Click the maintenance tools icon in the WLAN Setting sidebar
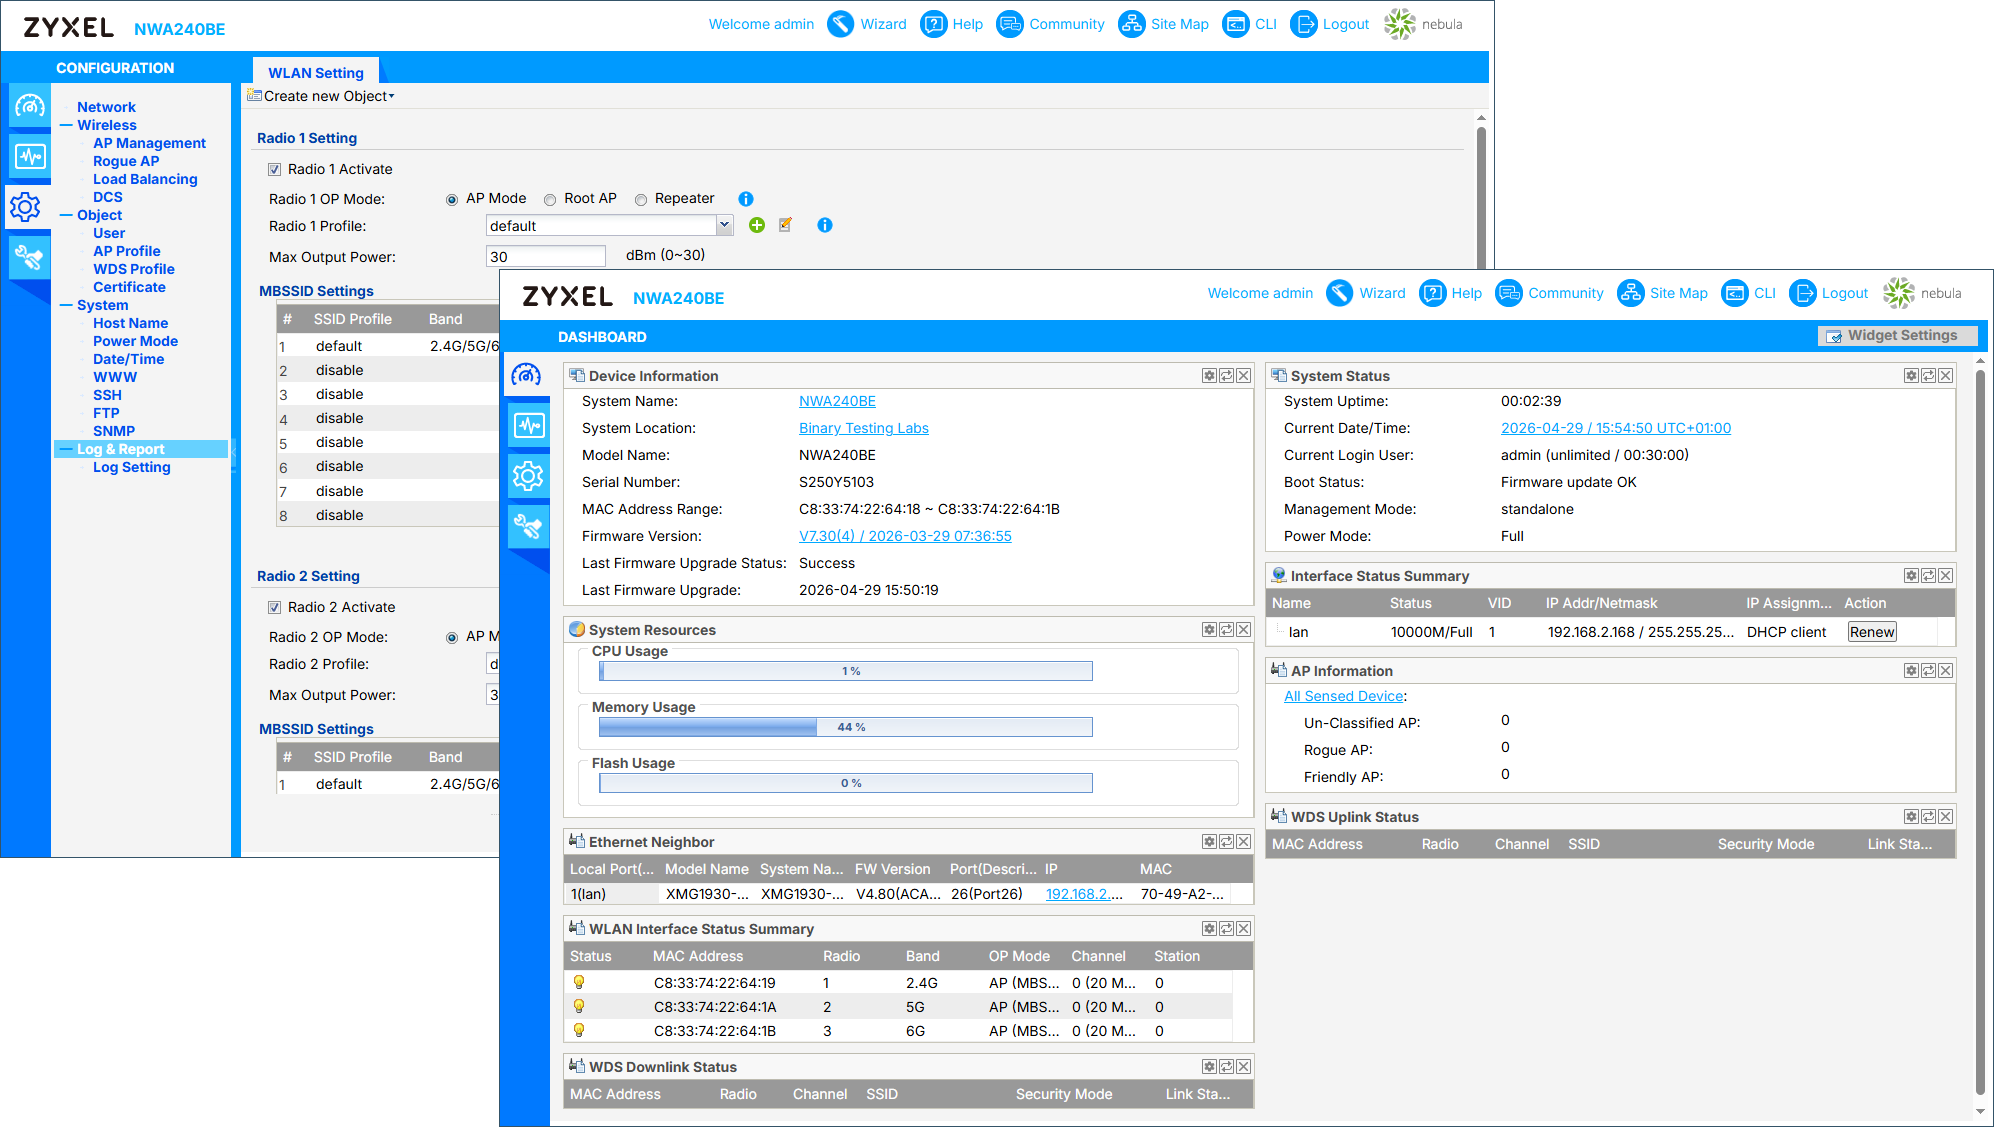This screenshot has height=1127, width=1994. coord(30,258)
